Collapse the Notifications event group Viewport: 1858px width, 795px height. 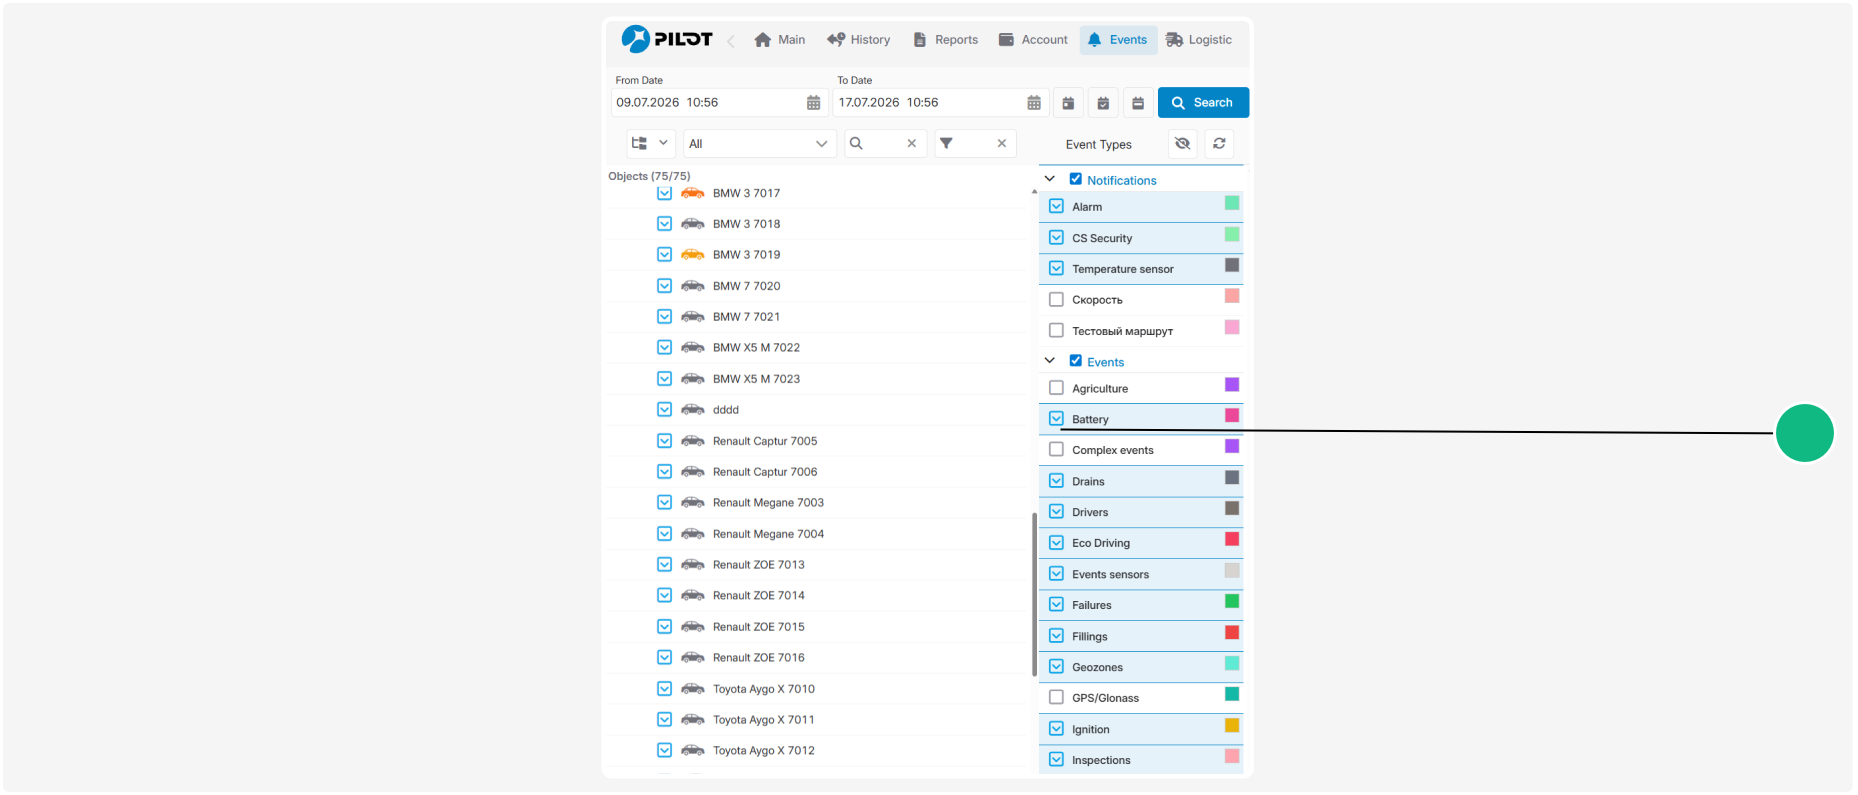[1050, 179]
